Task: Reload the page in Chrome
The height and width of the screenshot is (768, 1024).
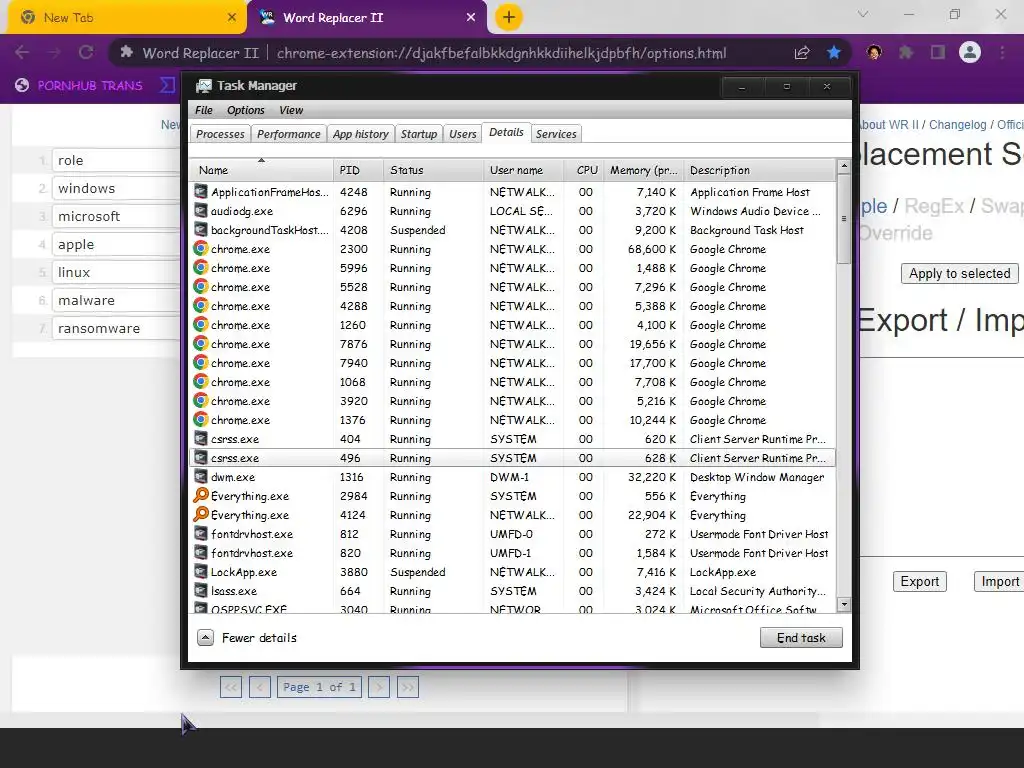Action: 86,52
